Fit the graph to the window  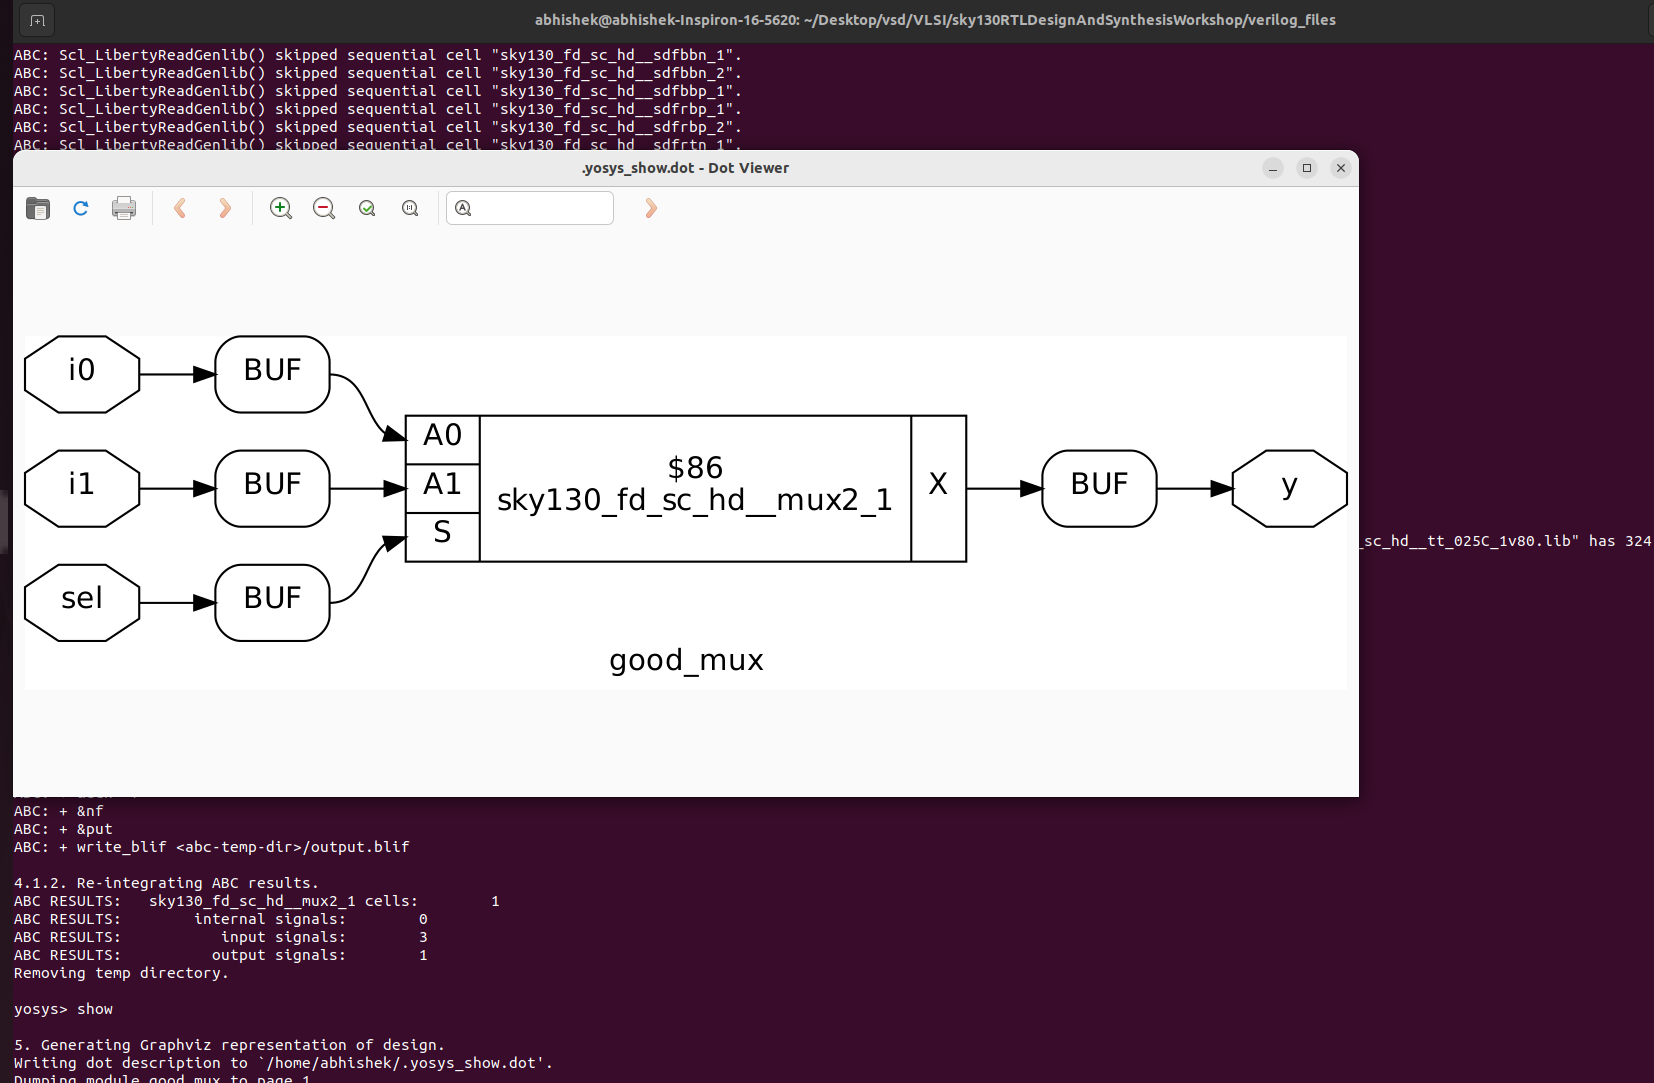pos(367,208)
